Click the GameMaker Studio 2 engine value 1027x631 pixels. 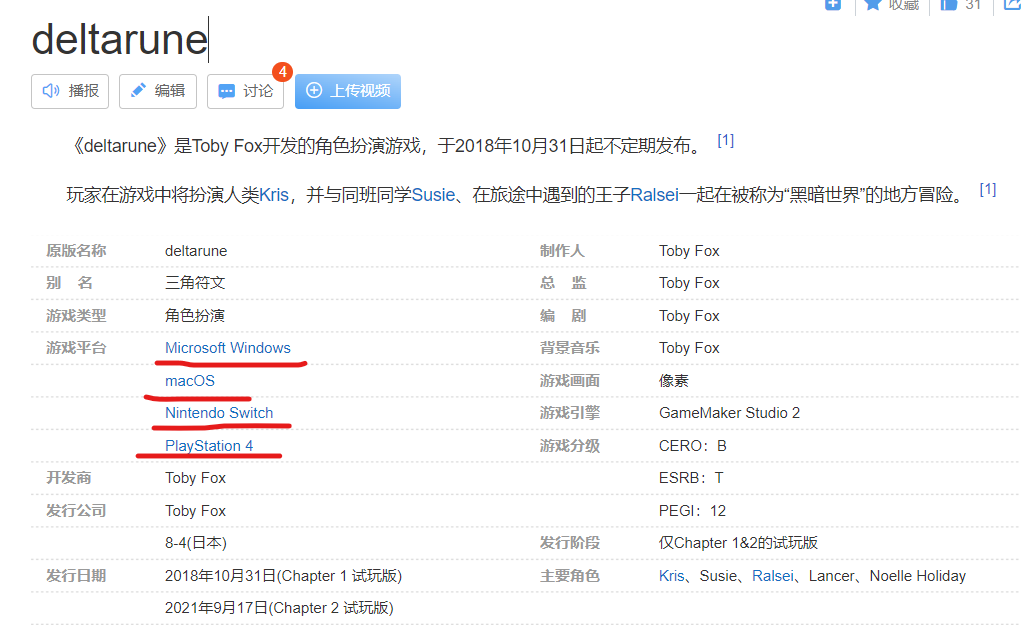[730, 413]
